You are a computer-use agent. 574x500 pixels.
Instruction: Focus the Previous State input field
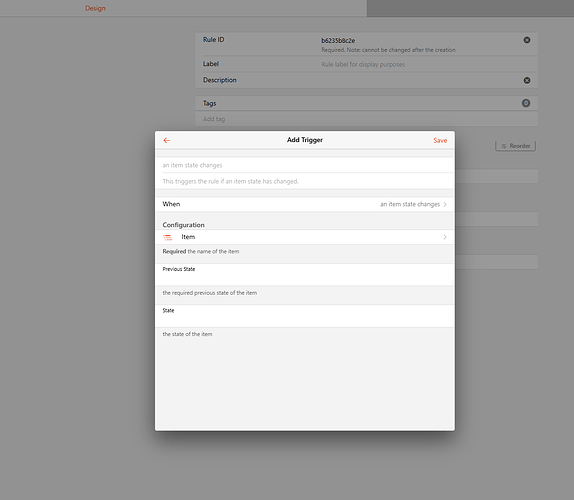coord(305,278)
